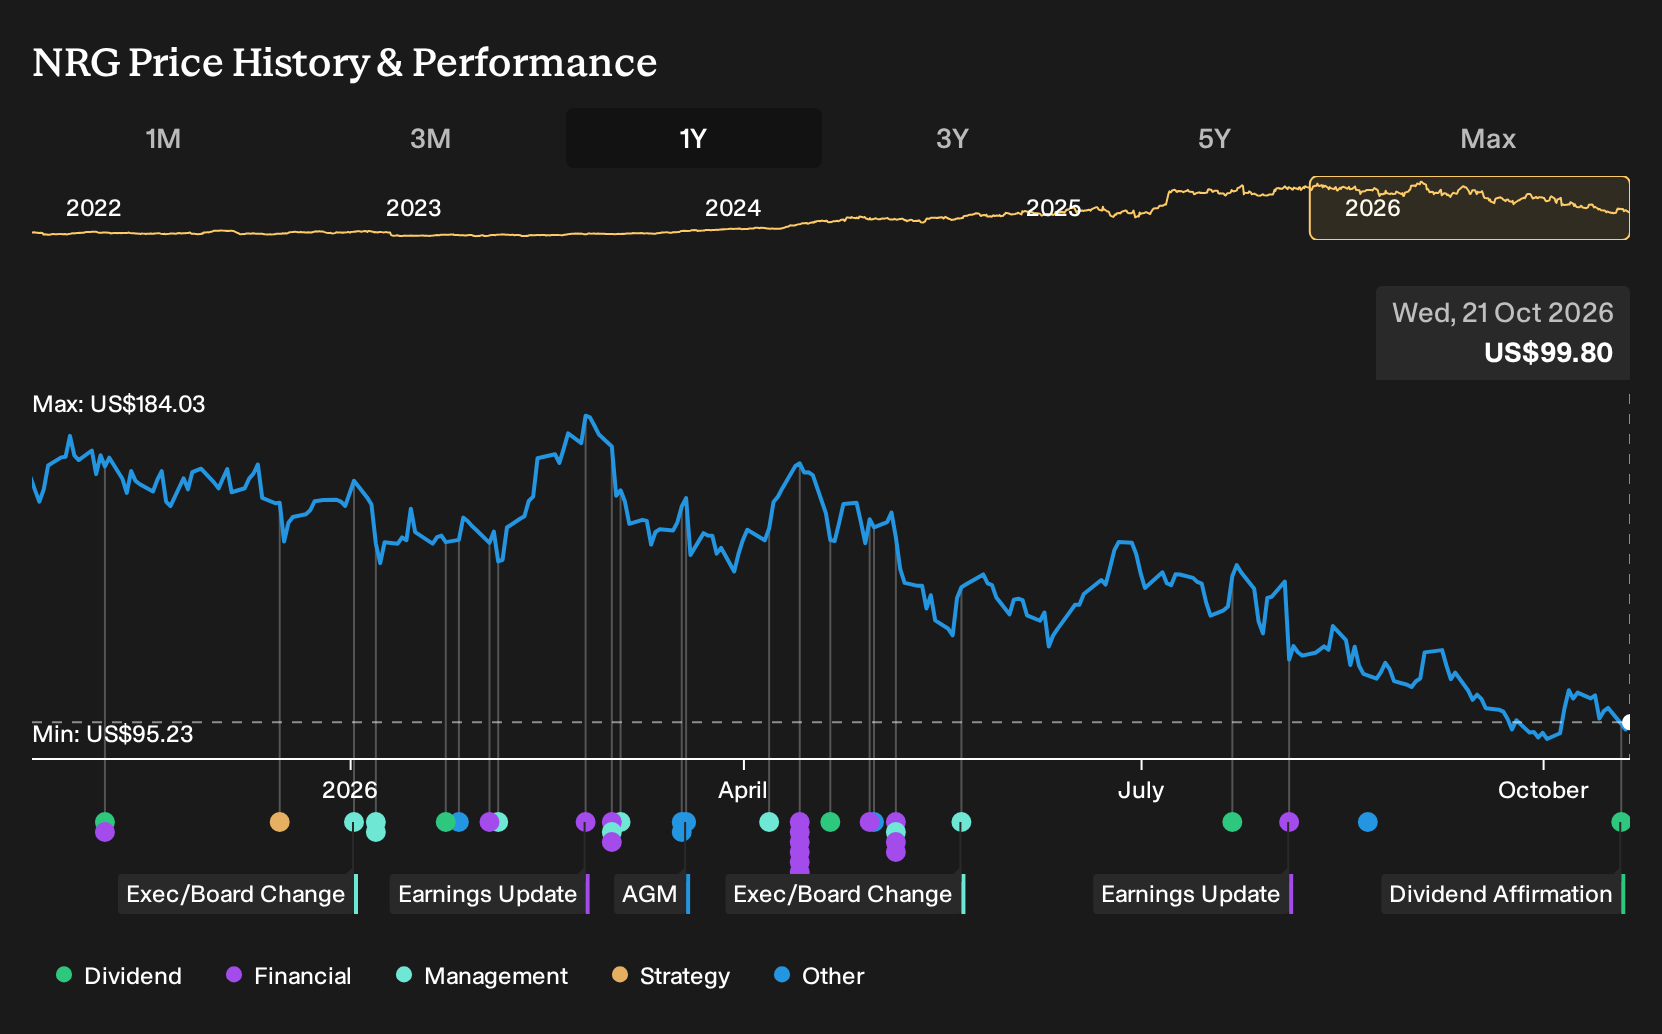Click the 2024 label in overview chart
The width and height of the screenshot is (1662, 1034).
click(733, 208)
